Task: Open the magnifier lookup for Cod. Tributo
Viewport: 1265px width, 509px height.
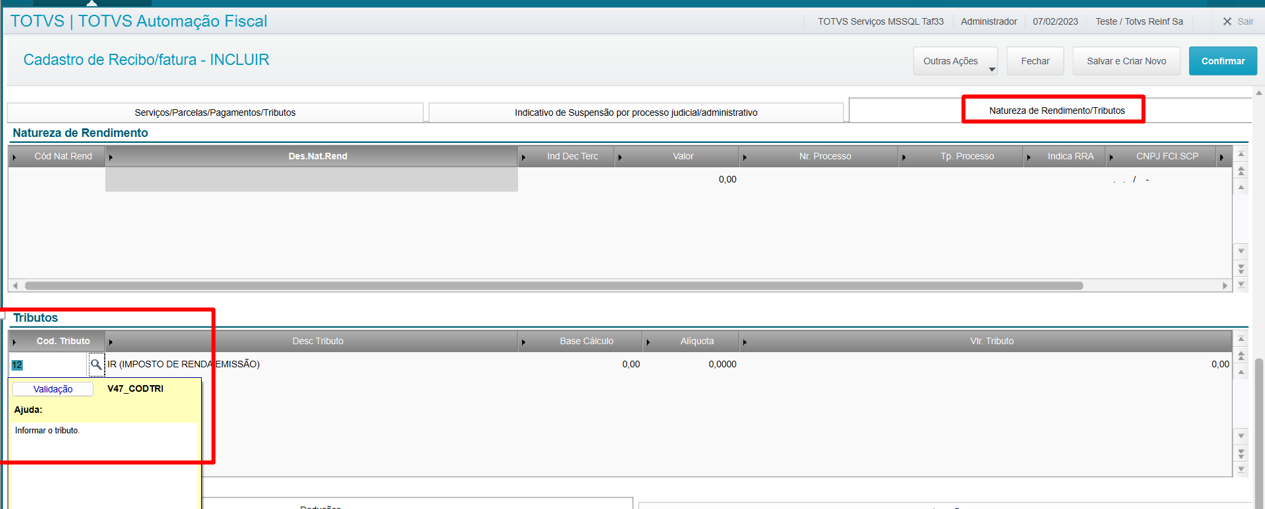Action: [96, 365]
